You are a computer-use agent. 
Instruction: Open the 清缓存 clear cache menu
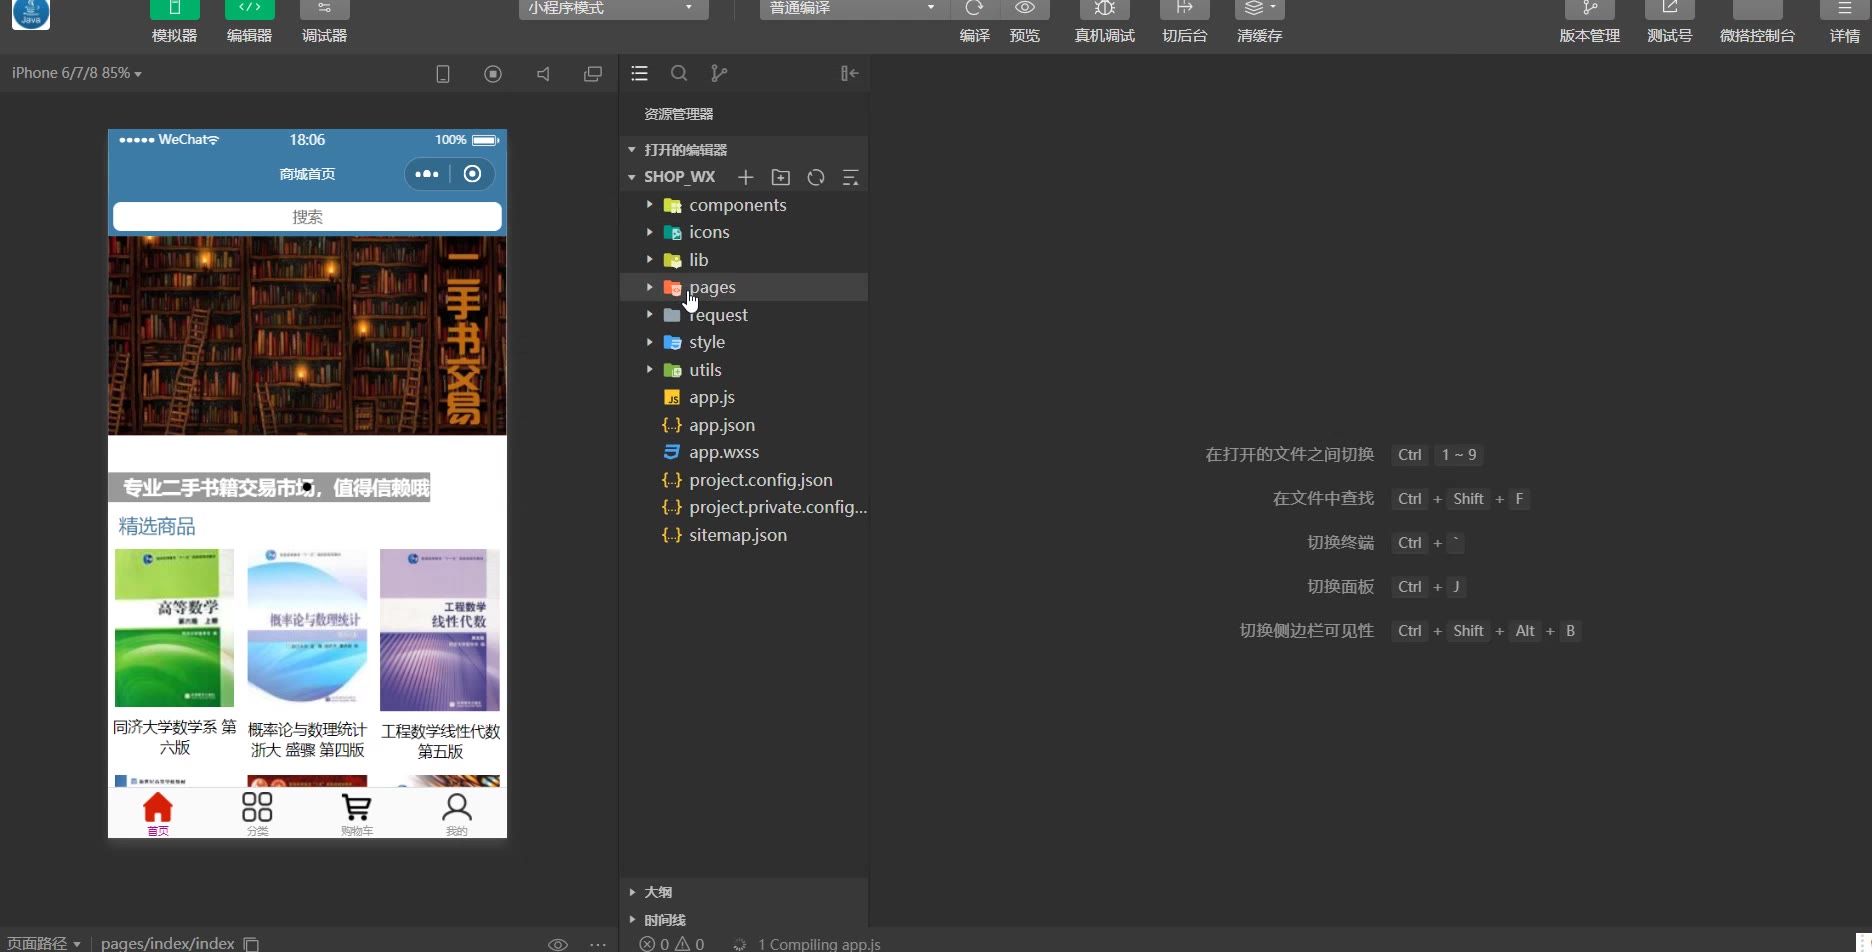tap(1259, 10)
